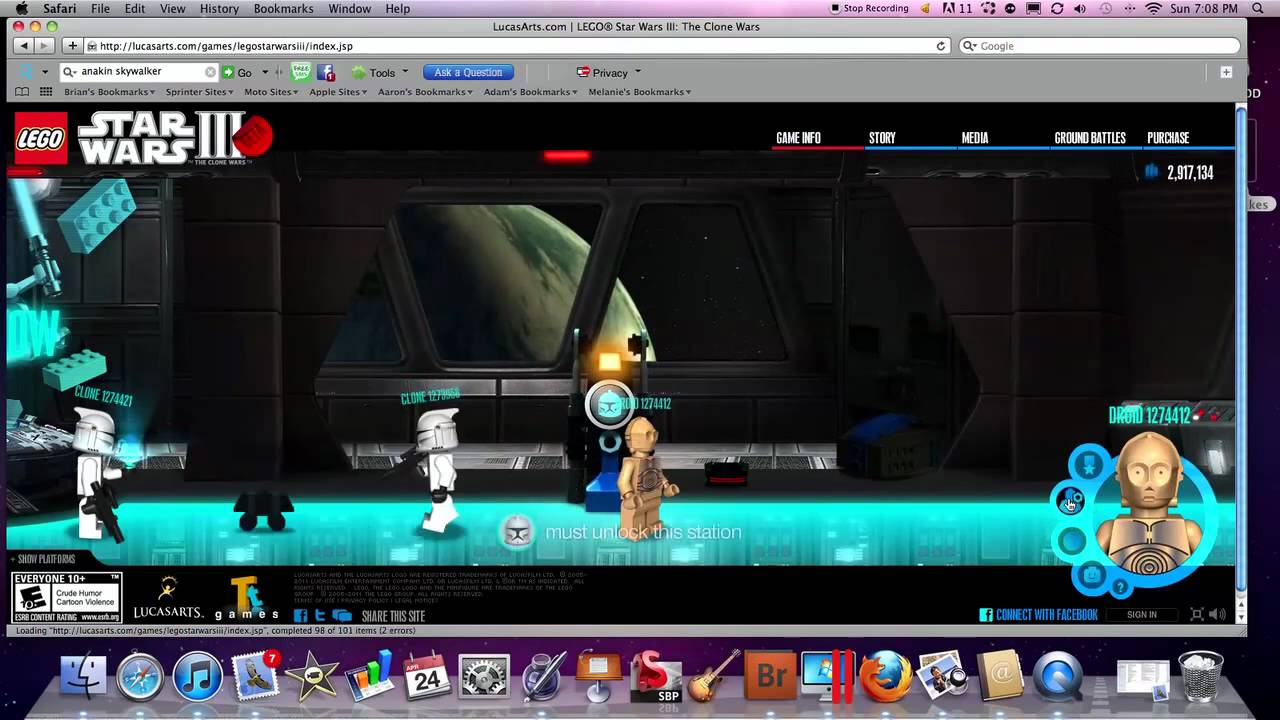Click the medal star icon beside the droid portrait

point(1089,464)
